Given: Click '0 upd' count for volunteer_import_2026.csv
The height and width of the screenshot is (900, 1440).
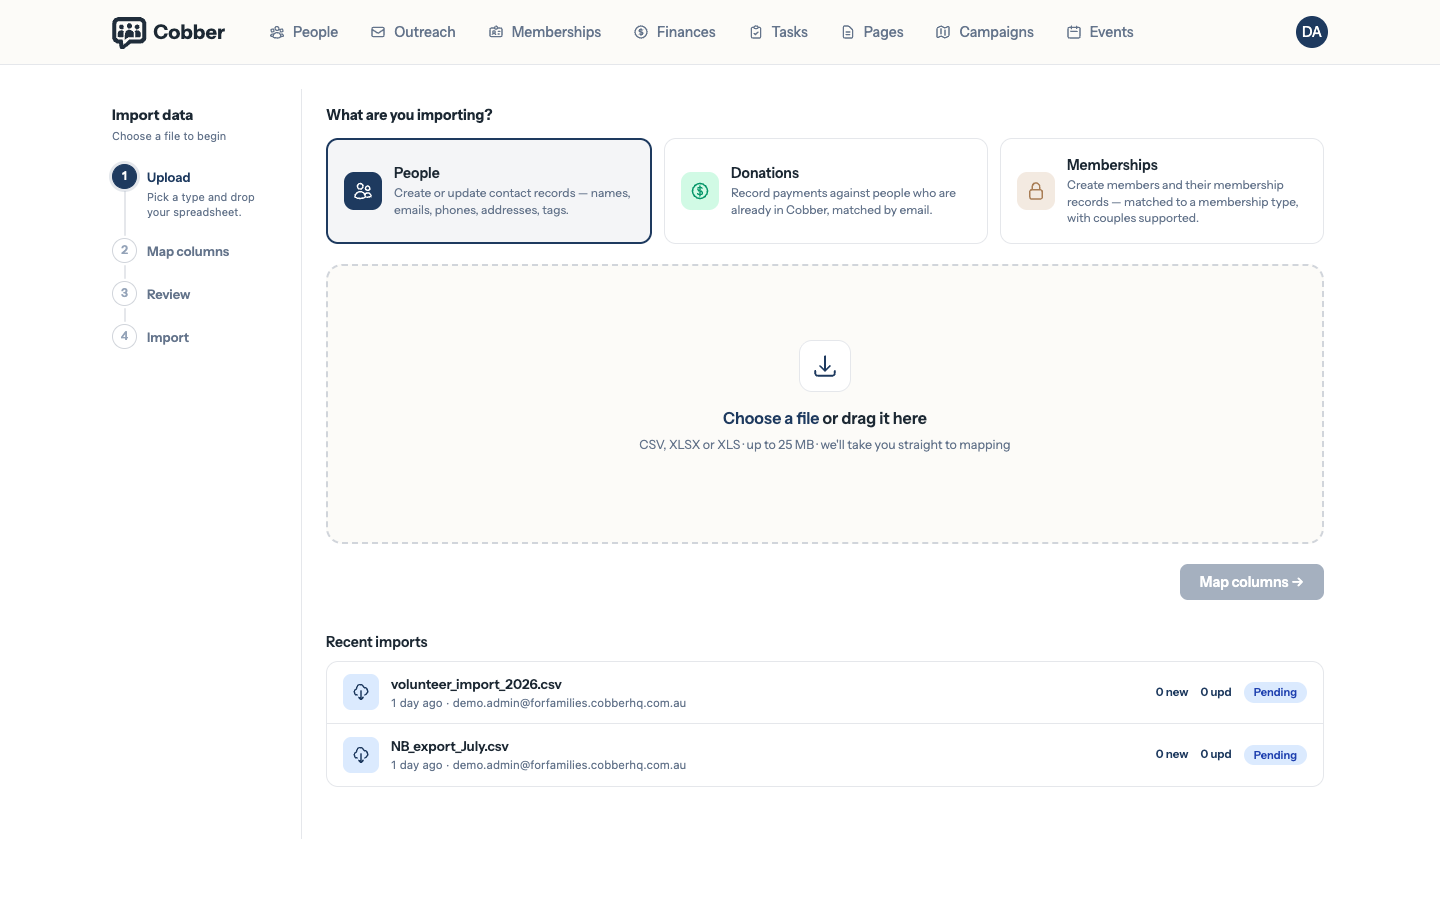Looking at the screenshot, I should coord(1216,692).
